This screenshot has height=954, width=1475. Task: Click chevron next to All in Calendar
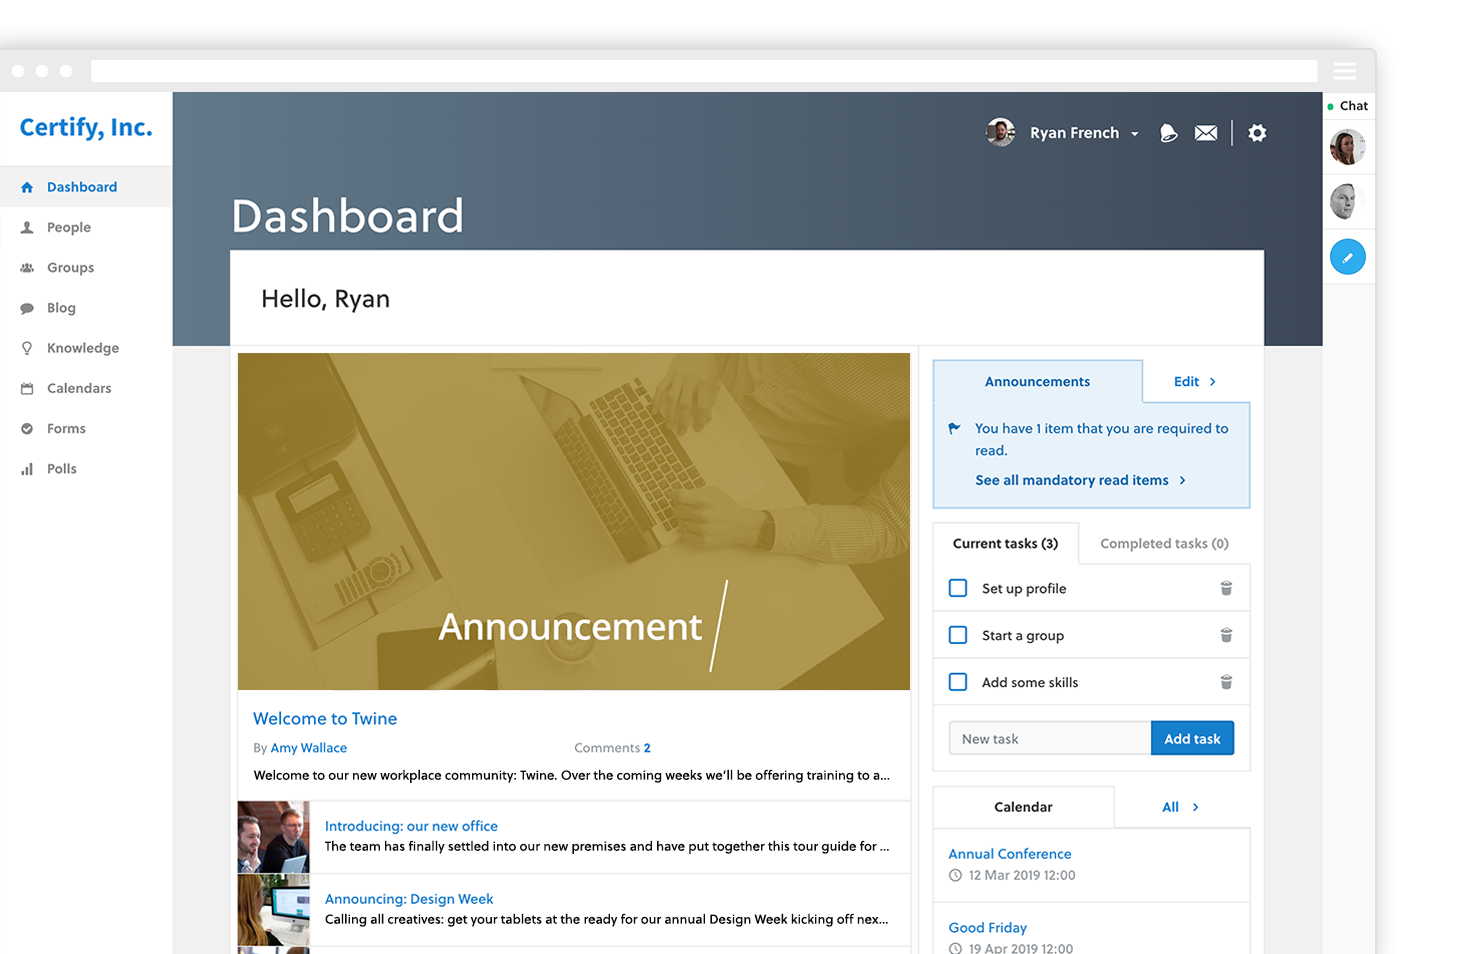1196,807
